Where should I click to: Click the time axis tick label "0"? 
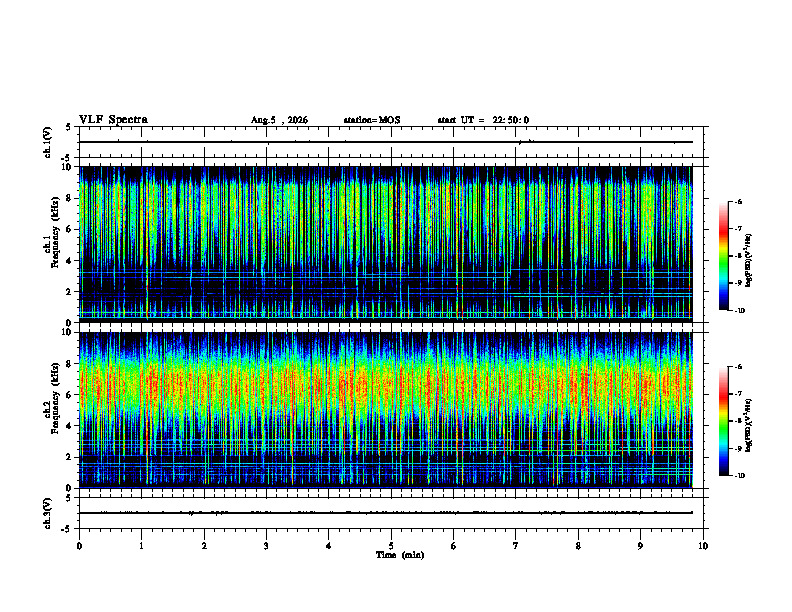[79, 546]
